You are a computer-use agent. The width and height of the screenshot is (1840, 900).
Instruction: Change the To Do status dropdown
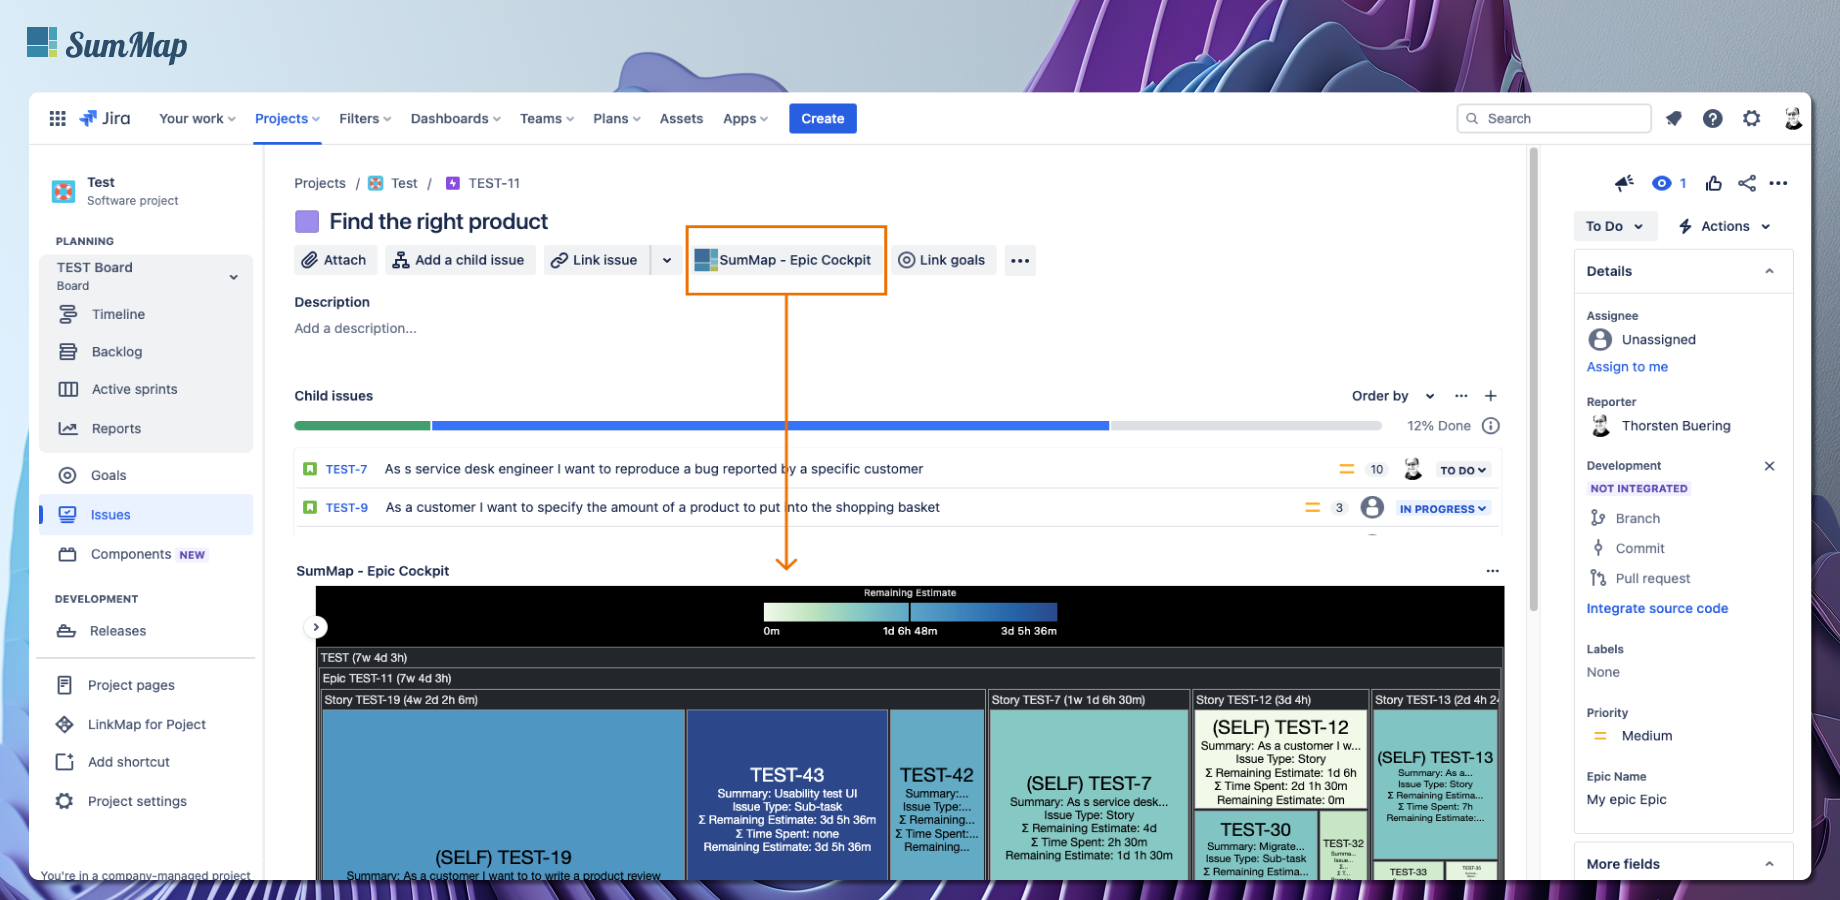(1615, 226)
